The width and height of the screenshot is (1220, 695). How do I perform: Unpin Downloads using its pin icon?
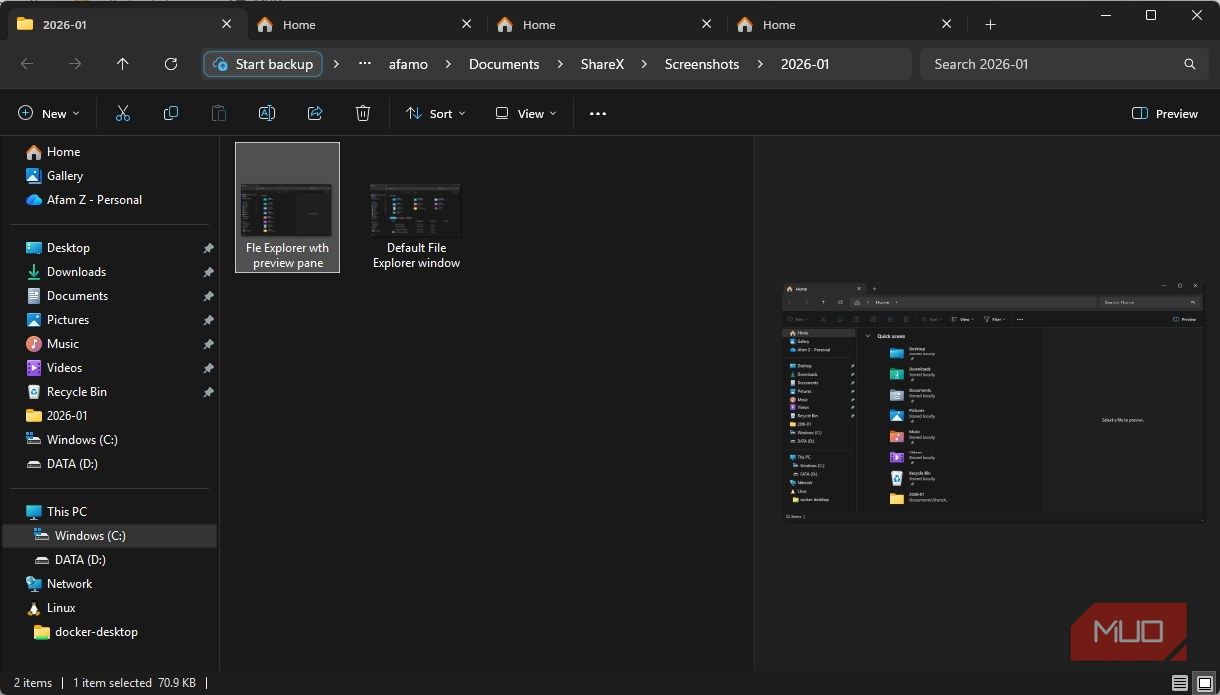tap(208, 272)
